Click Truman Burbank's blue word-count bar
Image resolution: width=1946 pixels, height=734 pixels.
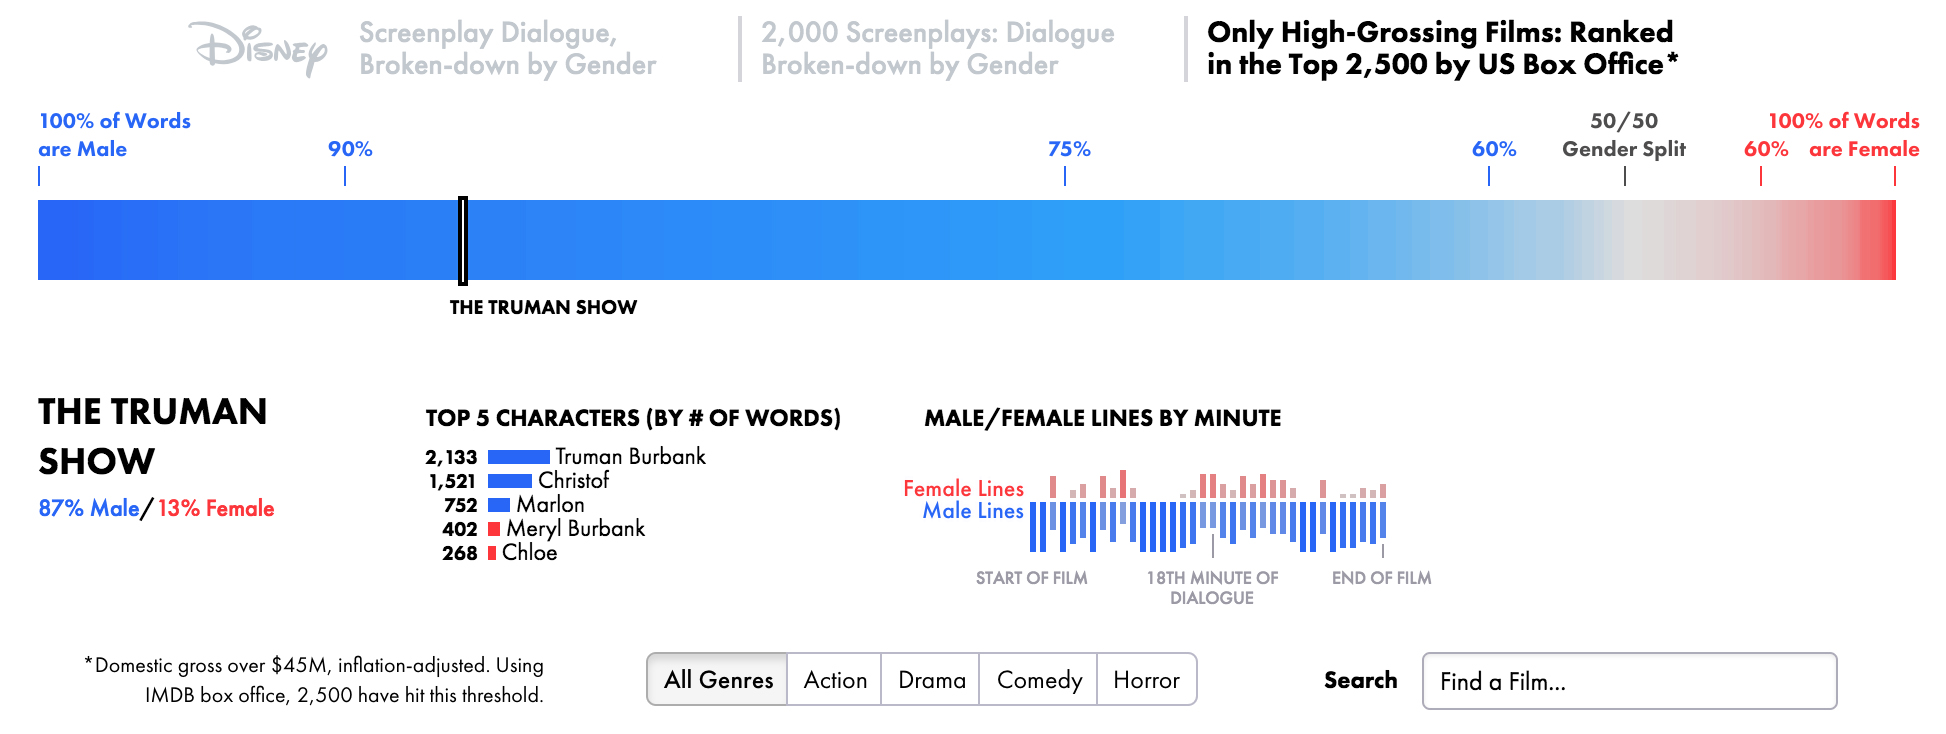click(518, 457)
